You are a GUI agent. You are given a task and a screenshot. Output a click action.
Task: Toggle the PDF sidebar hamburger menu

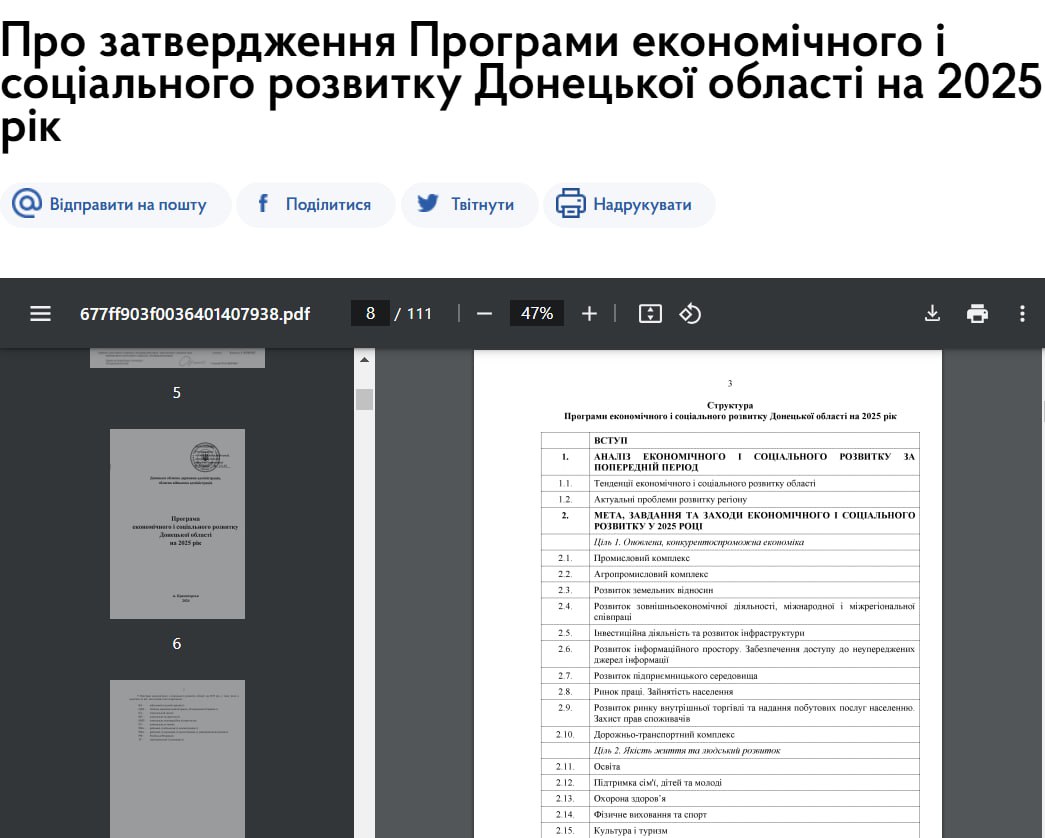click(40, 314)
